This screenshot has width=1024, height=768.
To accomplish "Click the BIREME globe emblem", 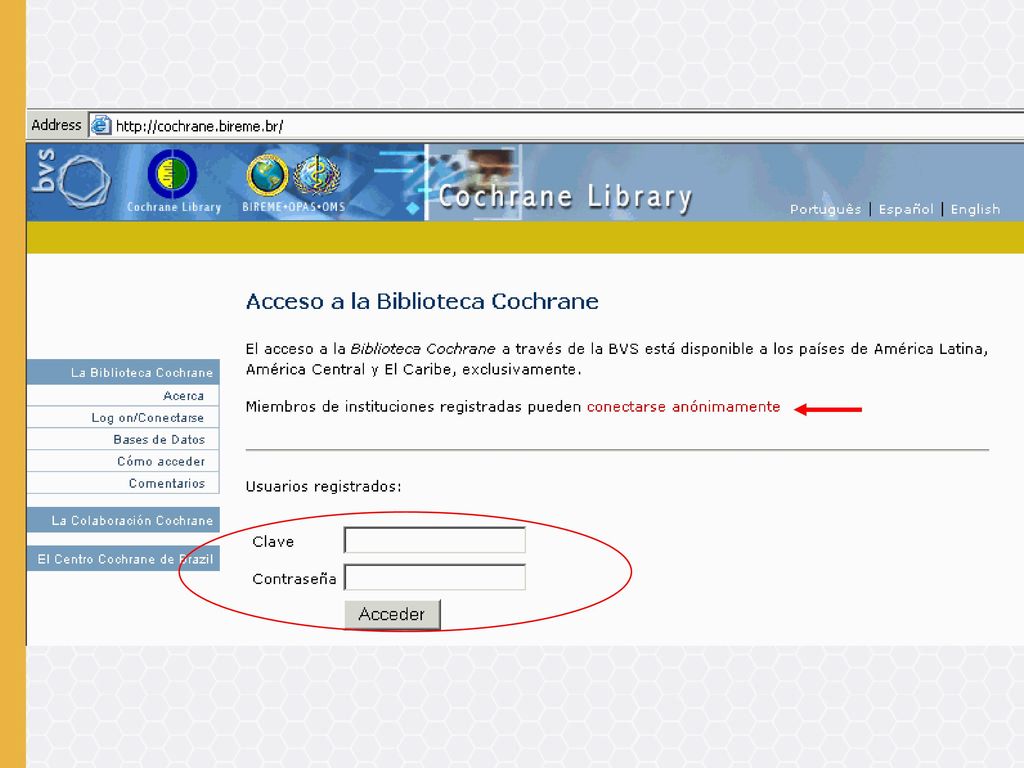I will pyautogui.click(x=267, y=175).
